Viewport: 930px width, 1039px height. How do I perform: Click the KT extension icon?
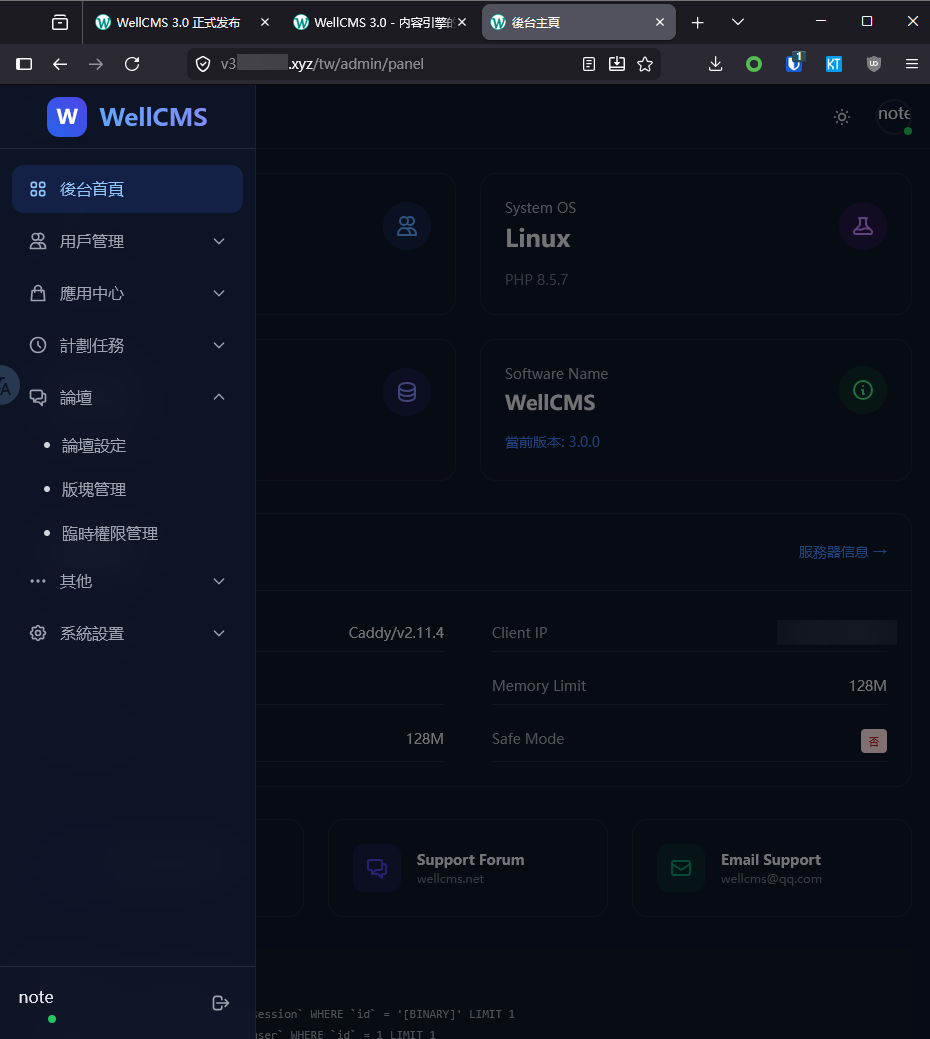834,64
